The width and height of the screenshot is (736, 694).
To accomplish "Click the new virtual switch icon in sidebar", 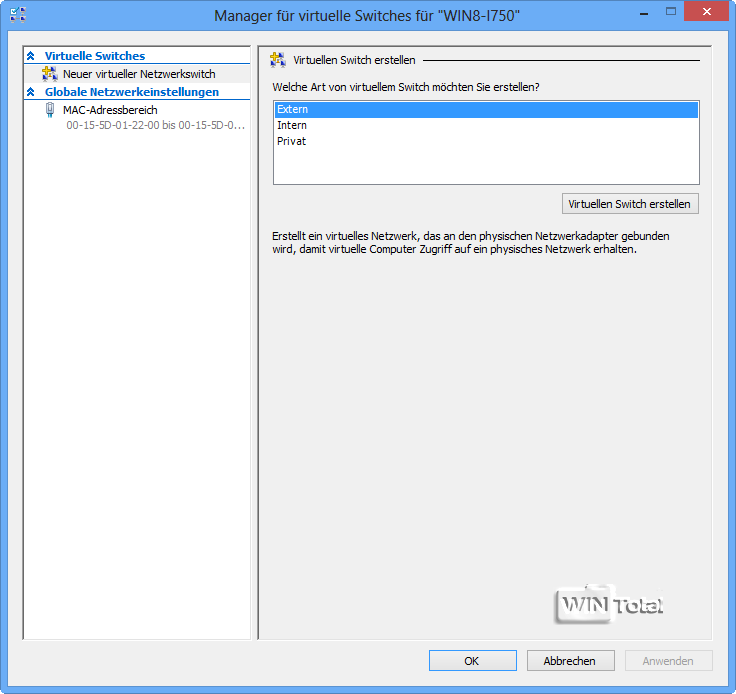I will [x=49, y=74].
